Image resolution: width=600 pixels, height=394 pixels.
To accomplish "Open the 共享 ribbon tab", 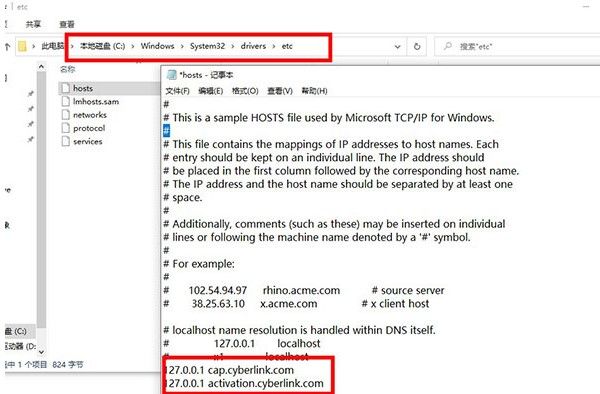I will [33, 24].
